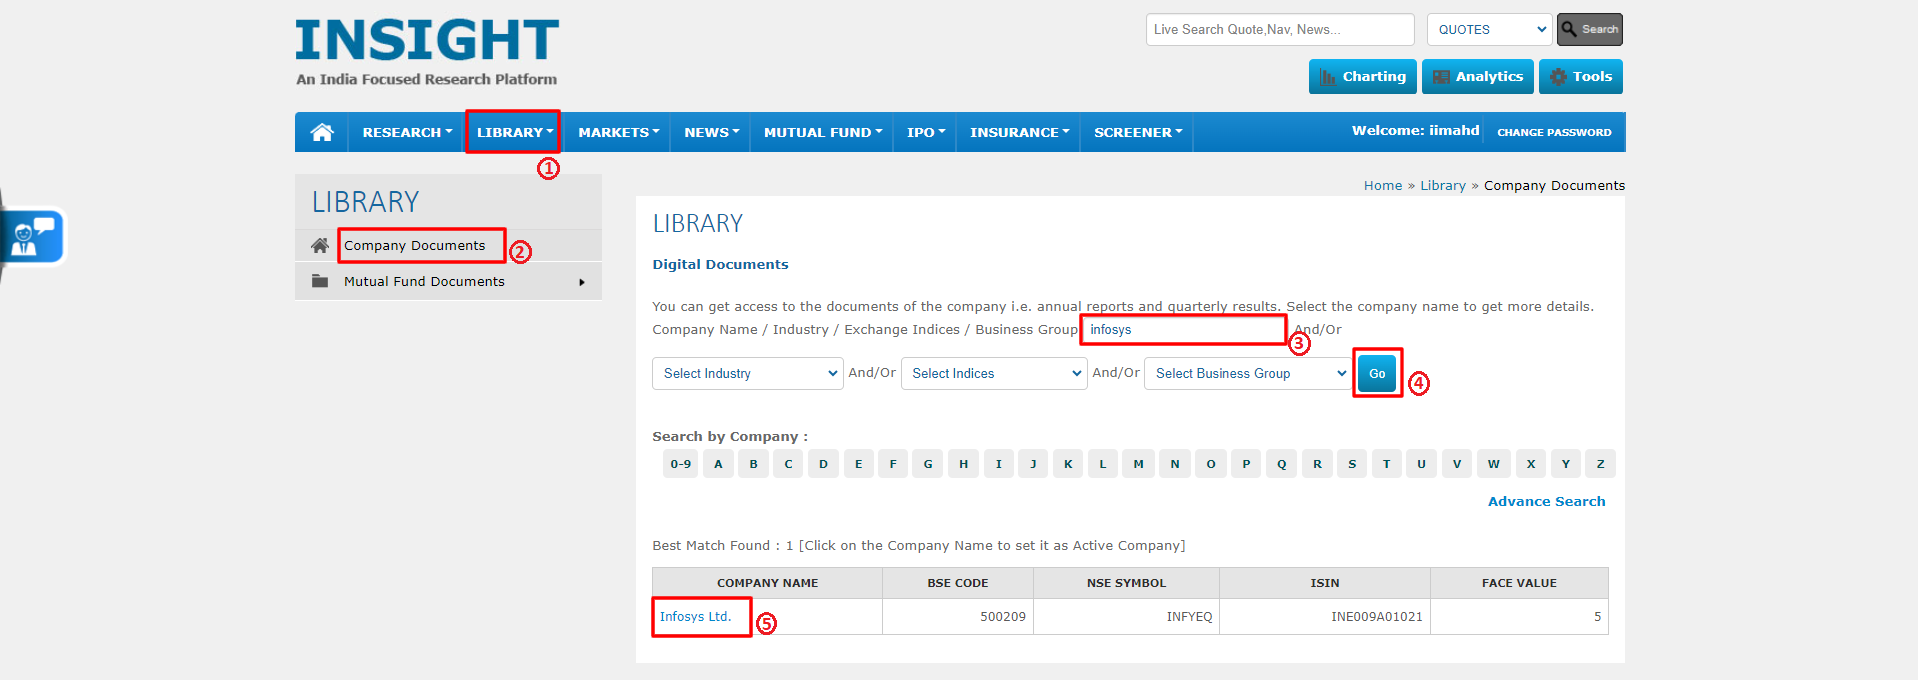The height and width of the screenshot is (680, 1918).
Task: Filter companies by letter Y
Action: point(1565,464)
